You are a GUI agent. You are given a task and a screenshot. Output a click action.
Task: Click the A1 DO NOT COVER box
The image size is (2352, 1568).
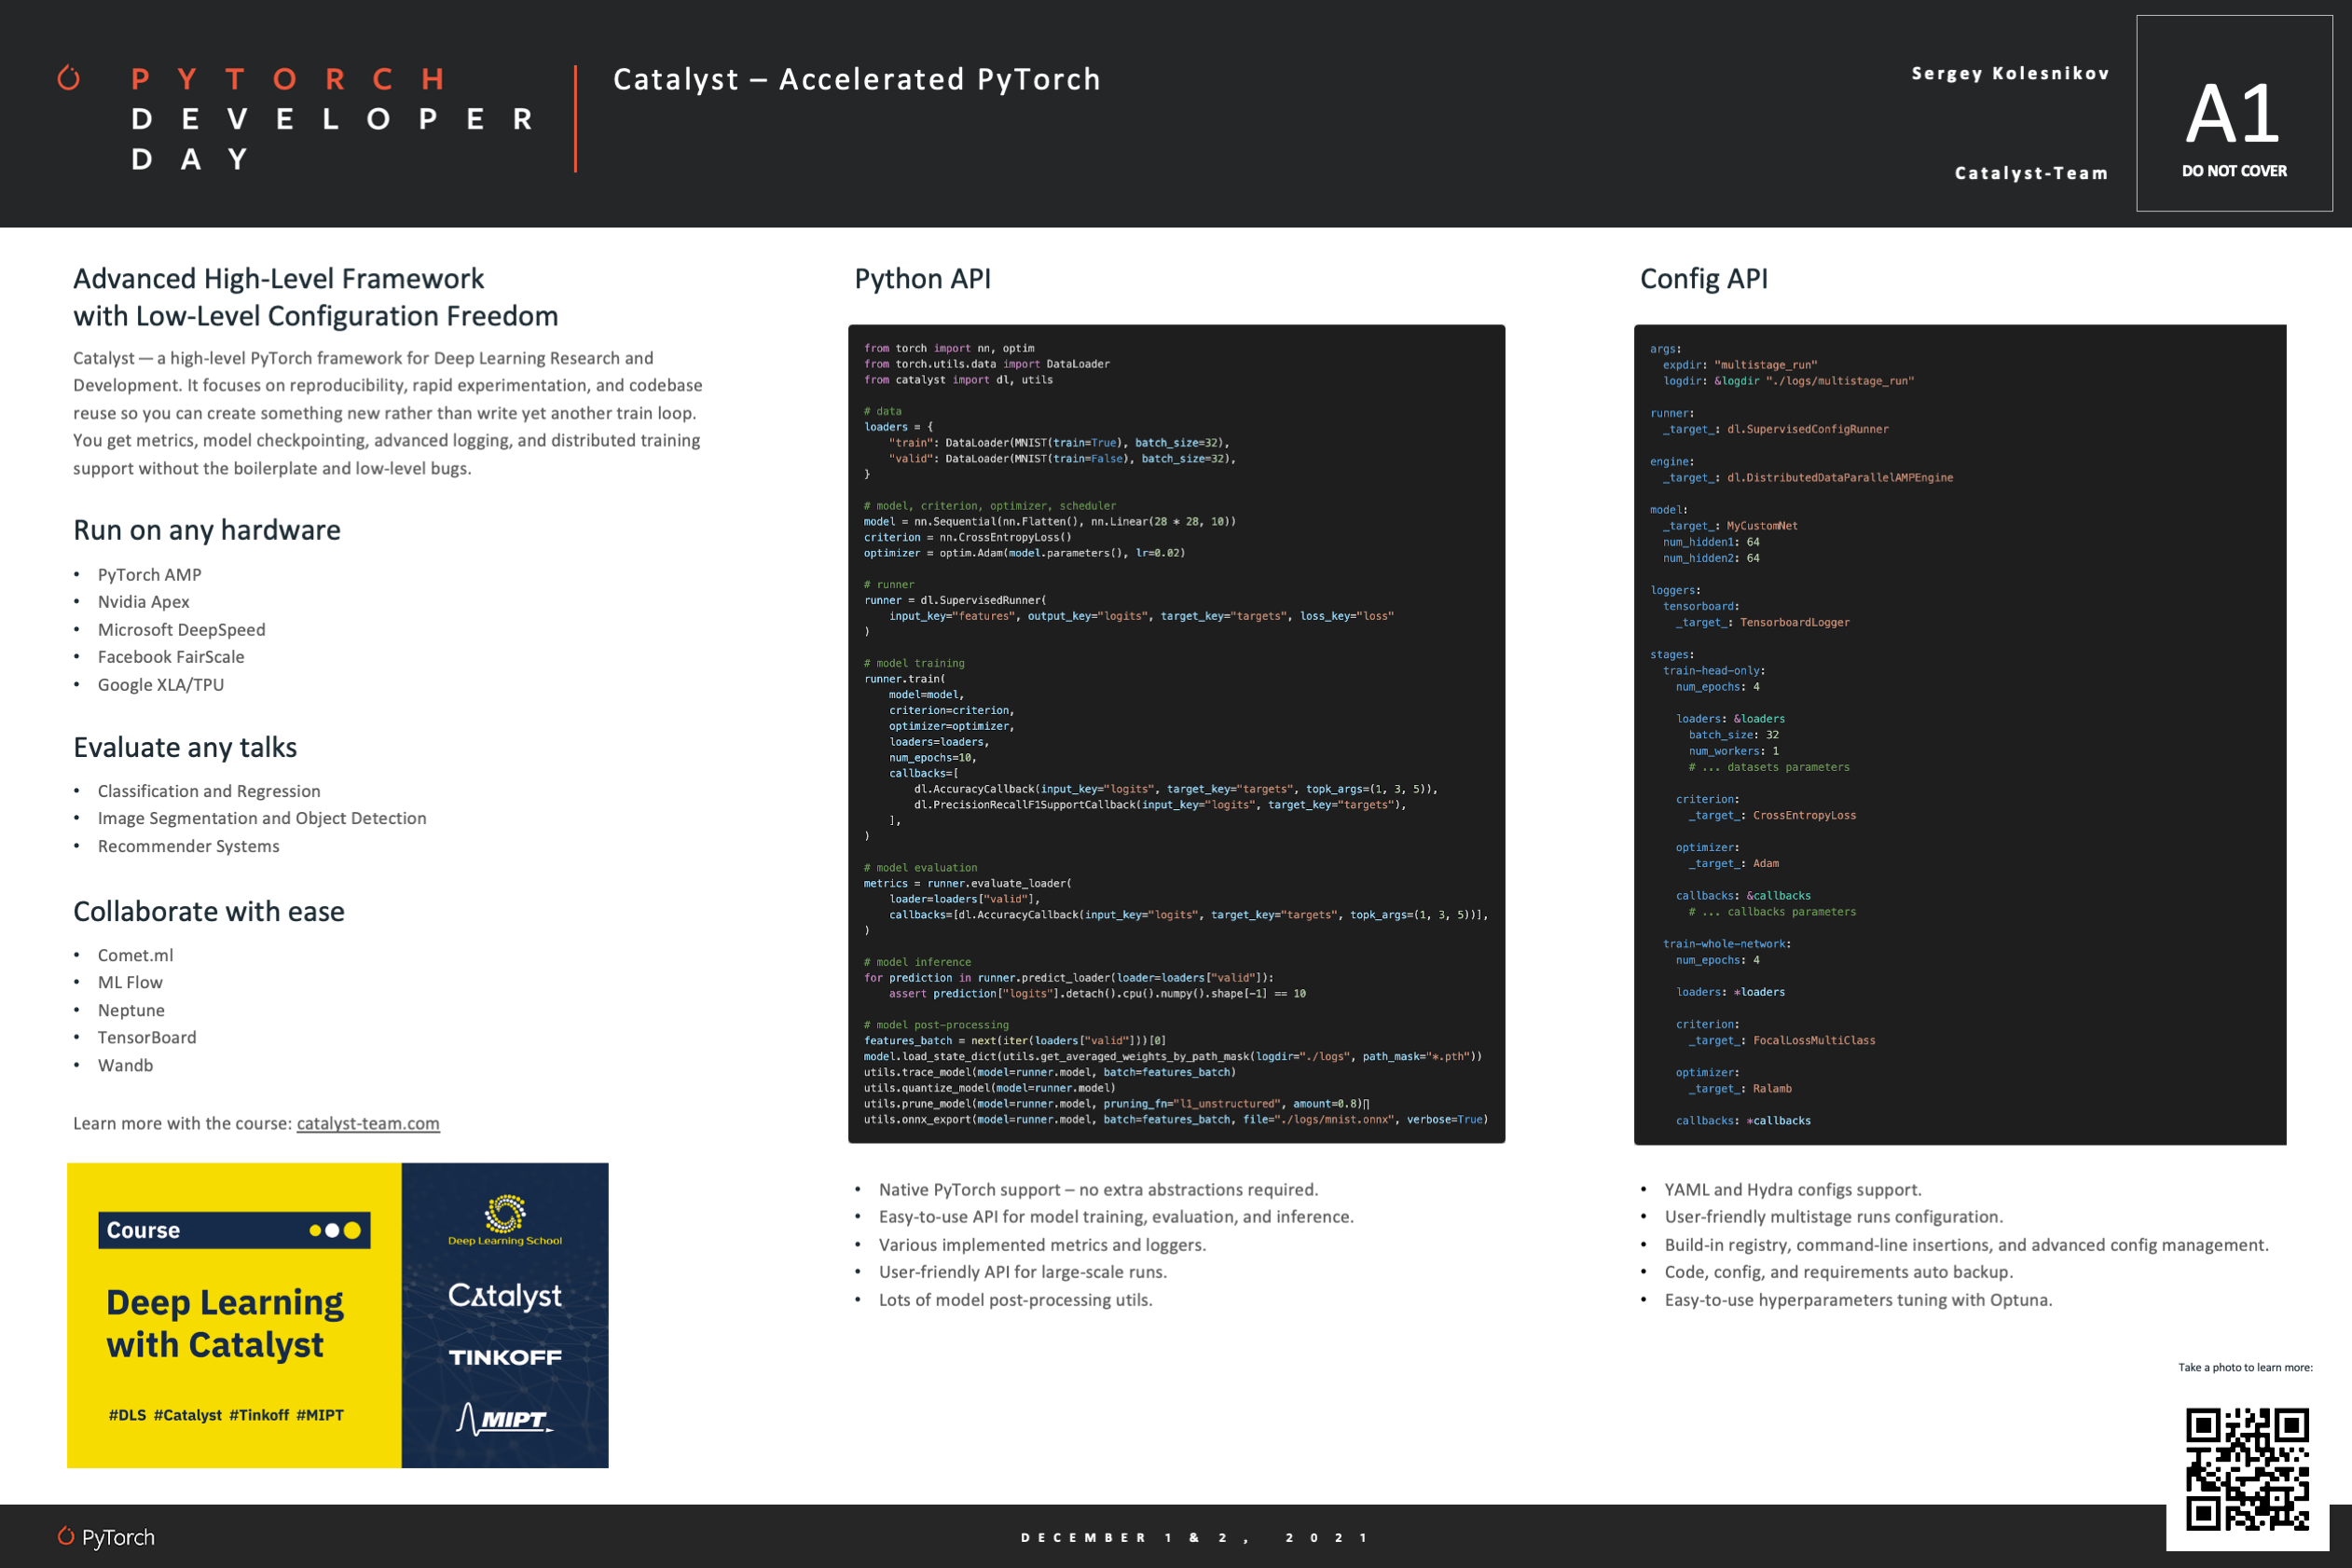pyautogui.click(x=2234, y=113)
